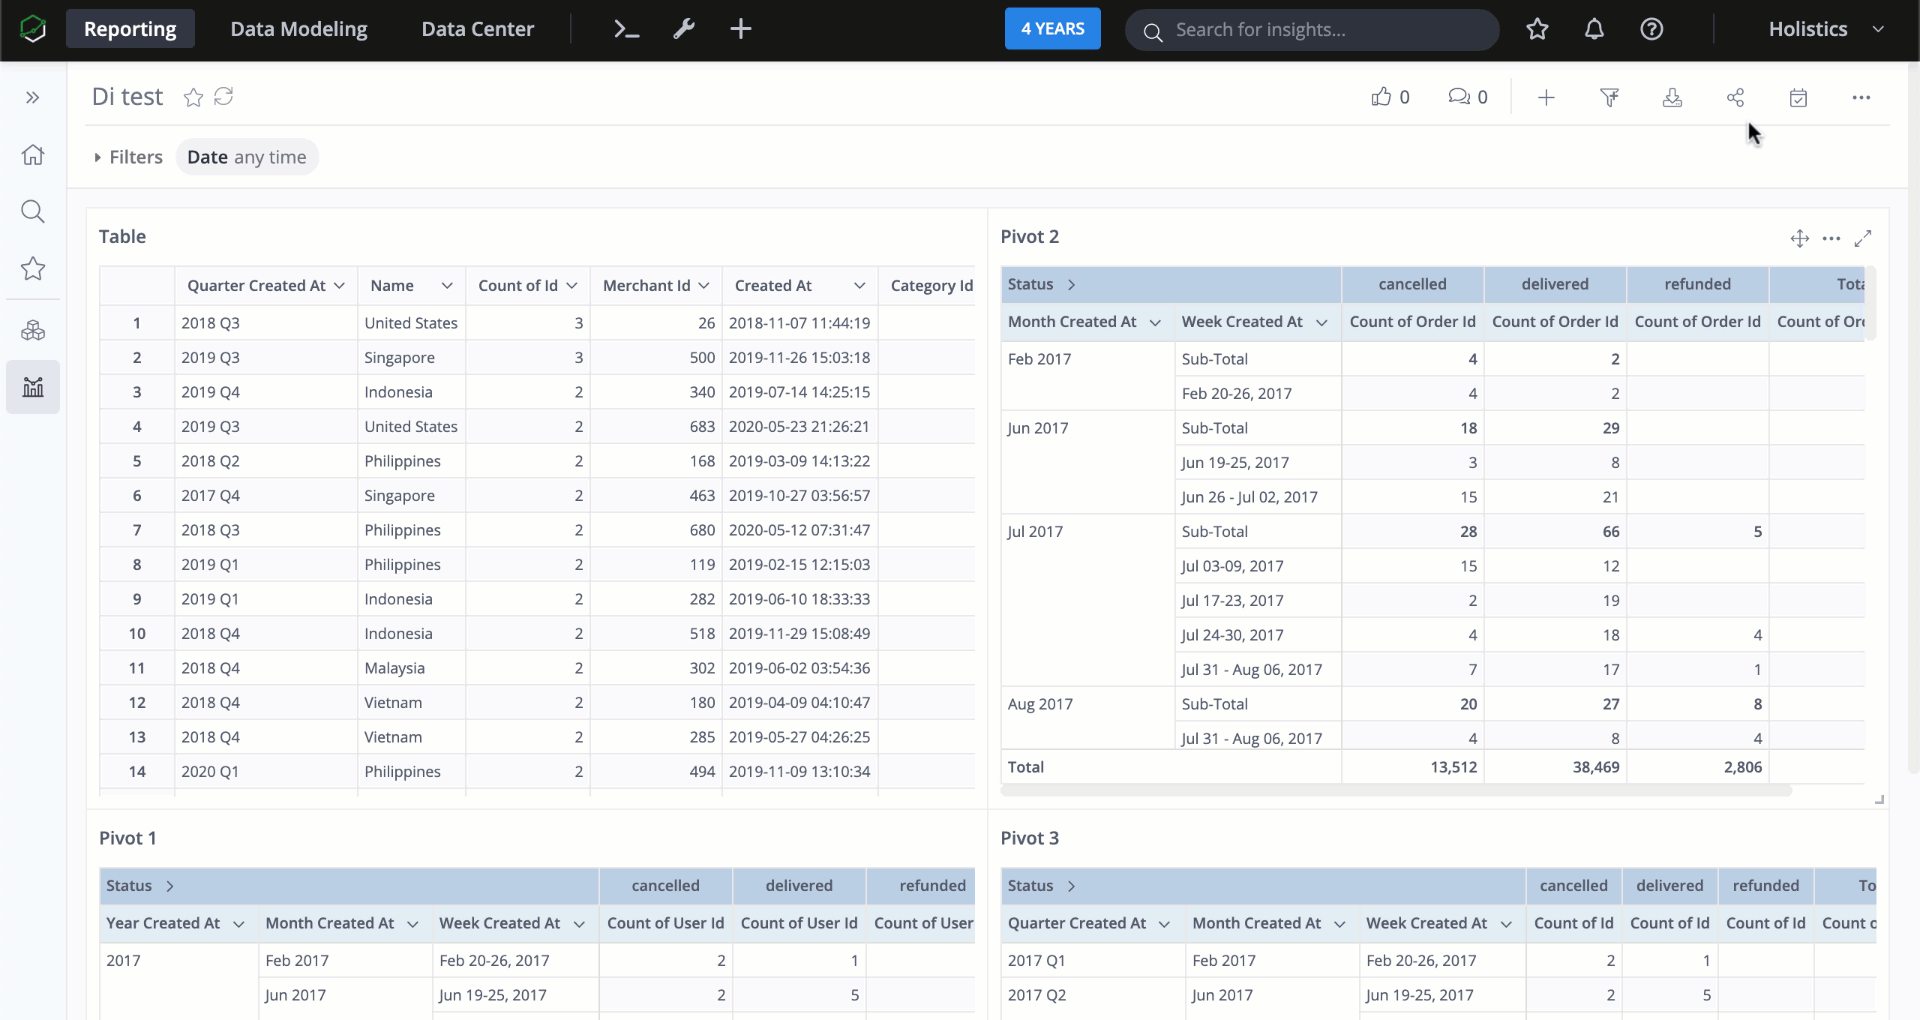This screenshot has height=1020, width=1920.
Task: Go to Home in the sidebar
Action: pos(33,155)
